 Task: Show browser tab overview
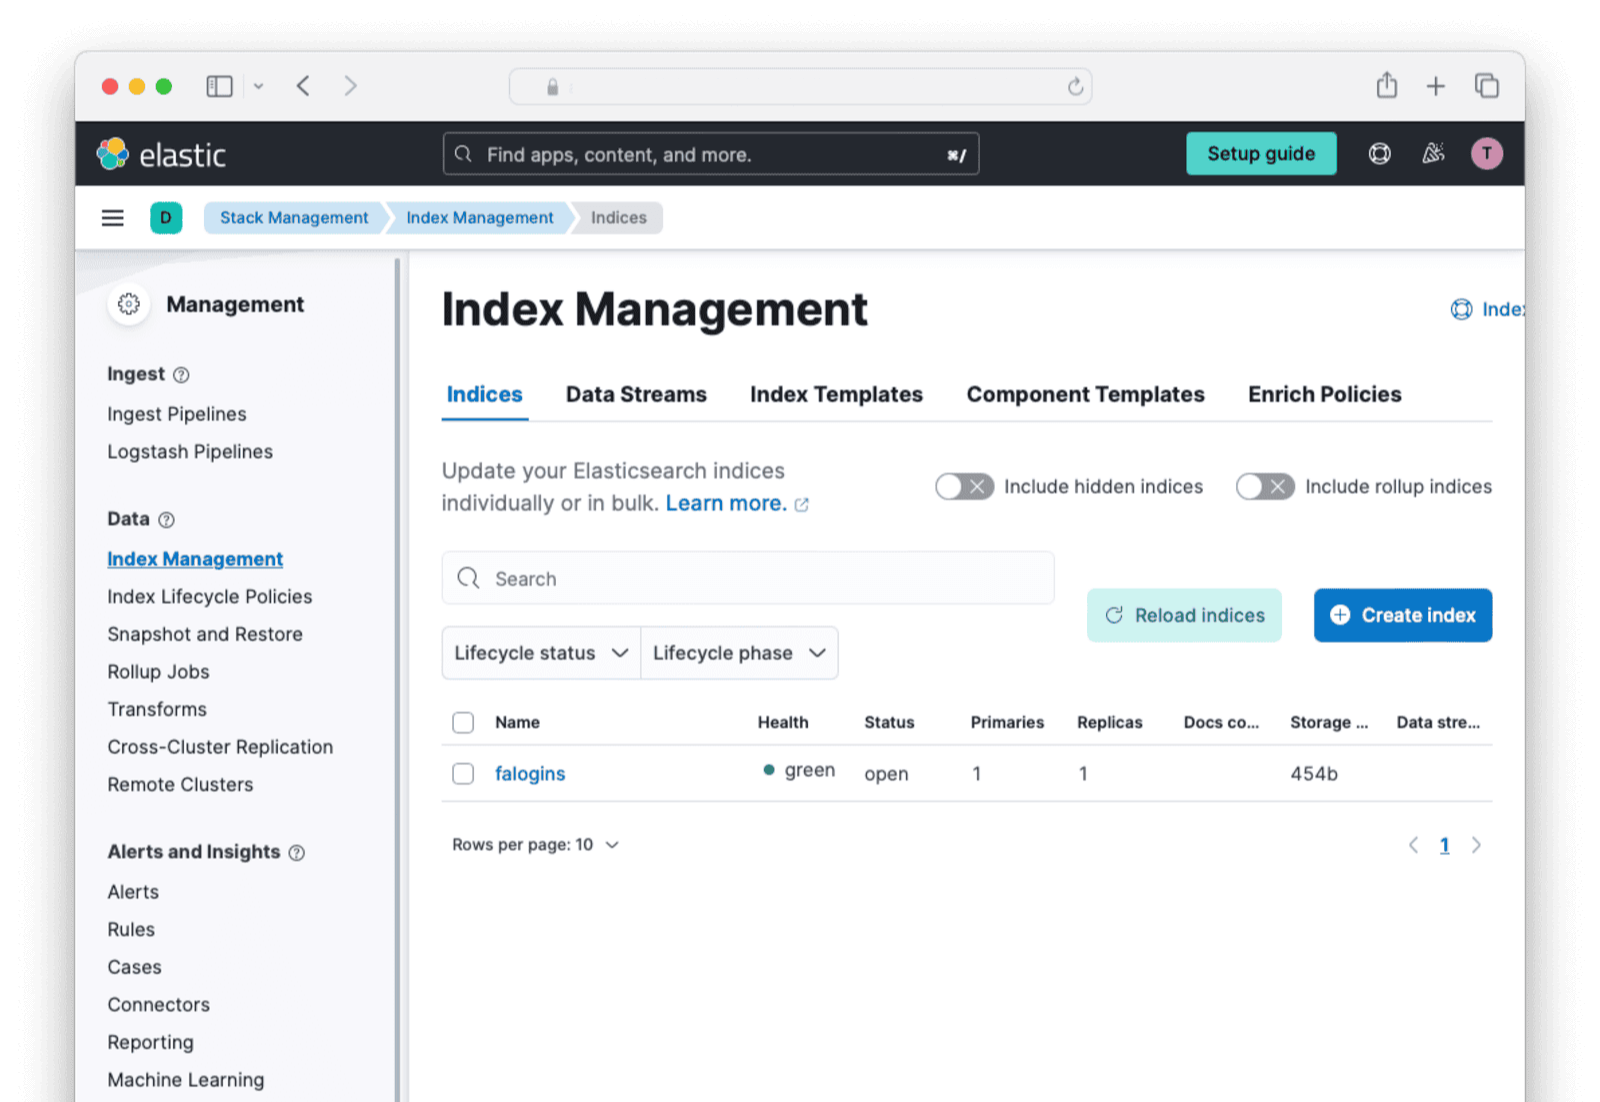pos(1487,86)
